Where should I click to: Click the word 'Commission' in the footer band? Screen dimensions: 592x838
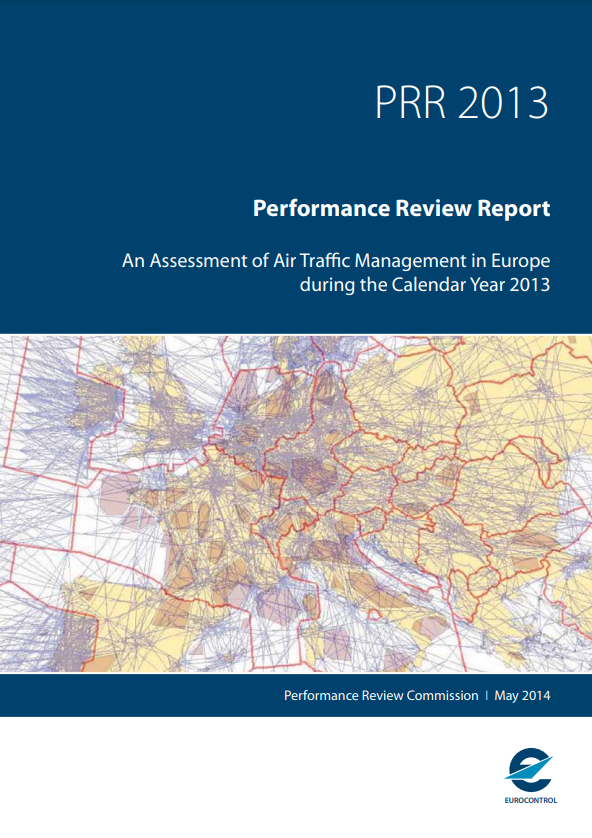tap(442, 695)
